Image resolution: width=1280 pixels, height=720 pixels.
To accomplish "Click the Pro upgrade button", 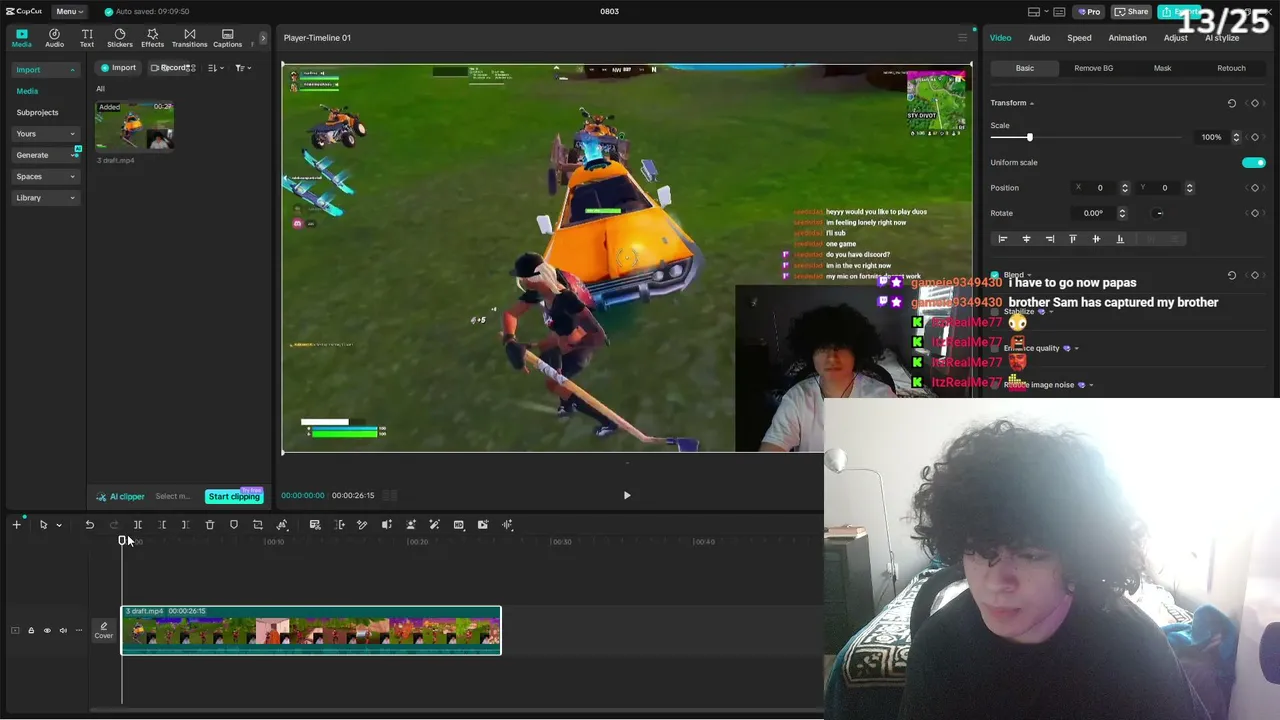I will pos(1088,11).
